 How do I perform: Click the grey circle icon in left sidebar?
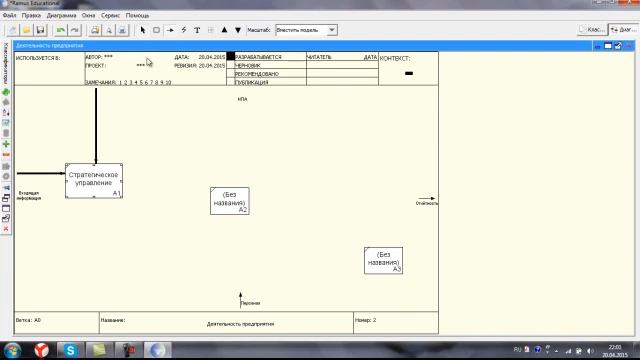click(6, 176)
